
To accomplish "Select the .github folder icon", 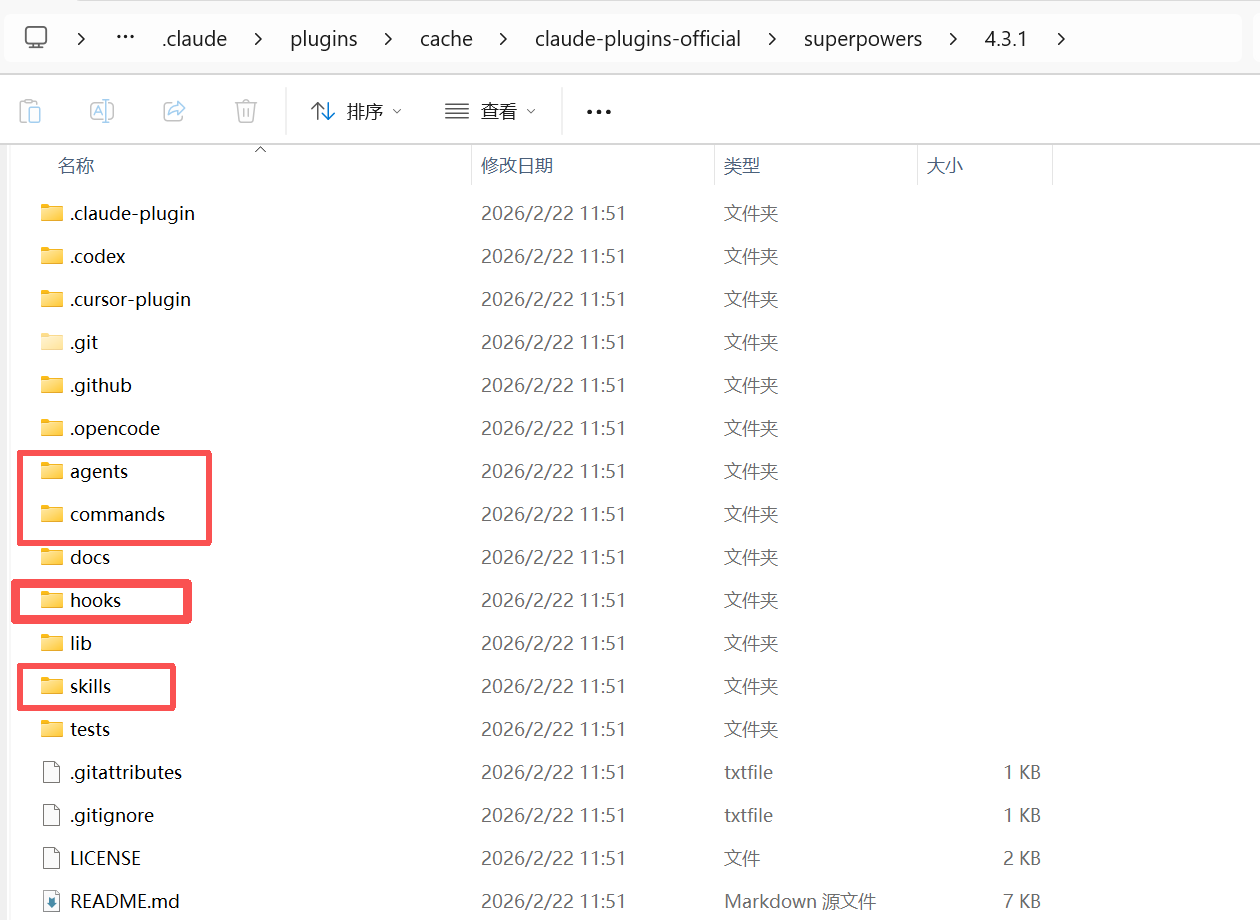I will 52,385.
